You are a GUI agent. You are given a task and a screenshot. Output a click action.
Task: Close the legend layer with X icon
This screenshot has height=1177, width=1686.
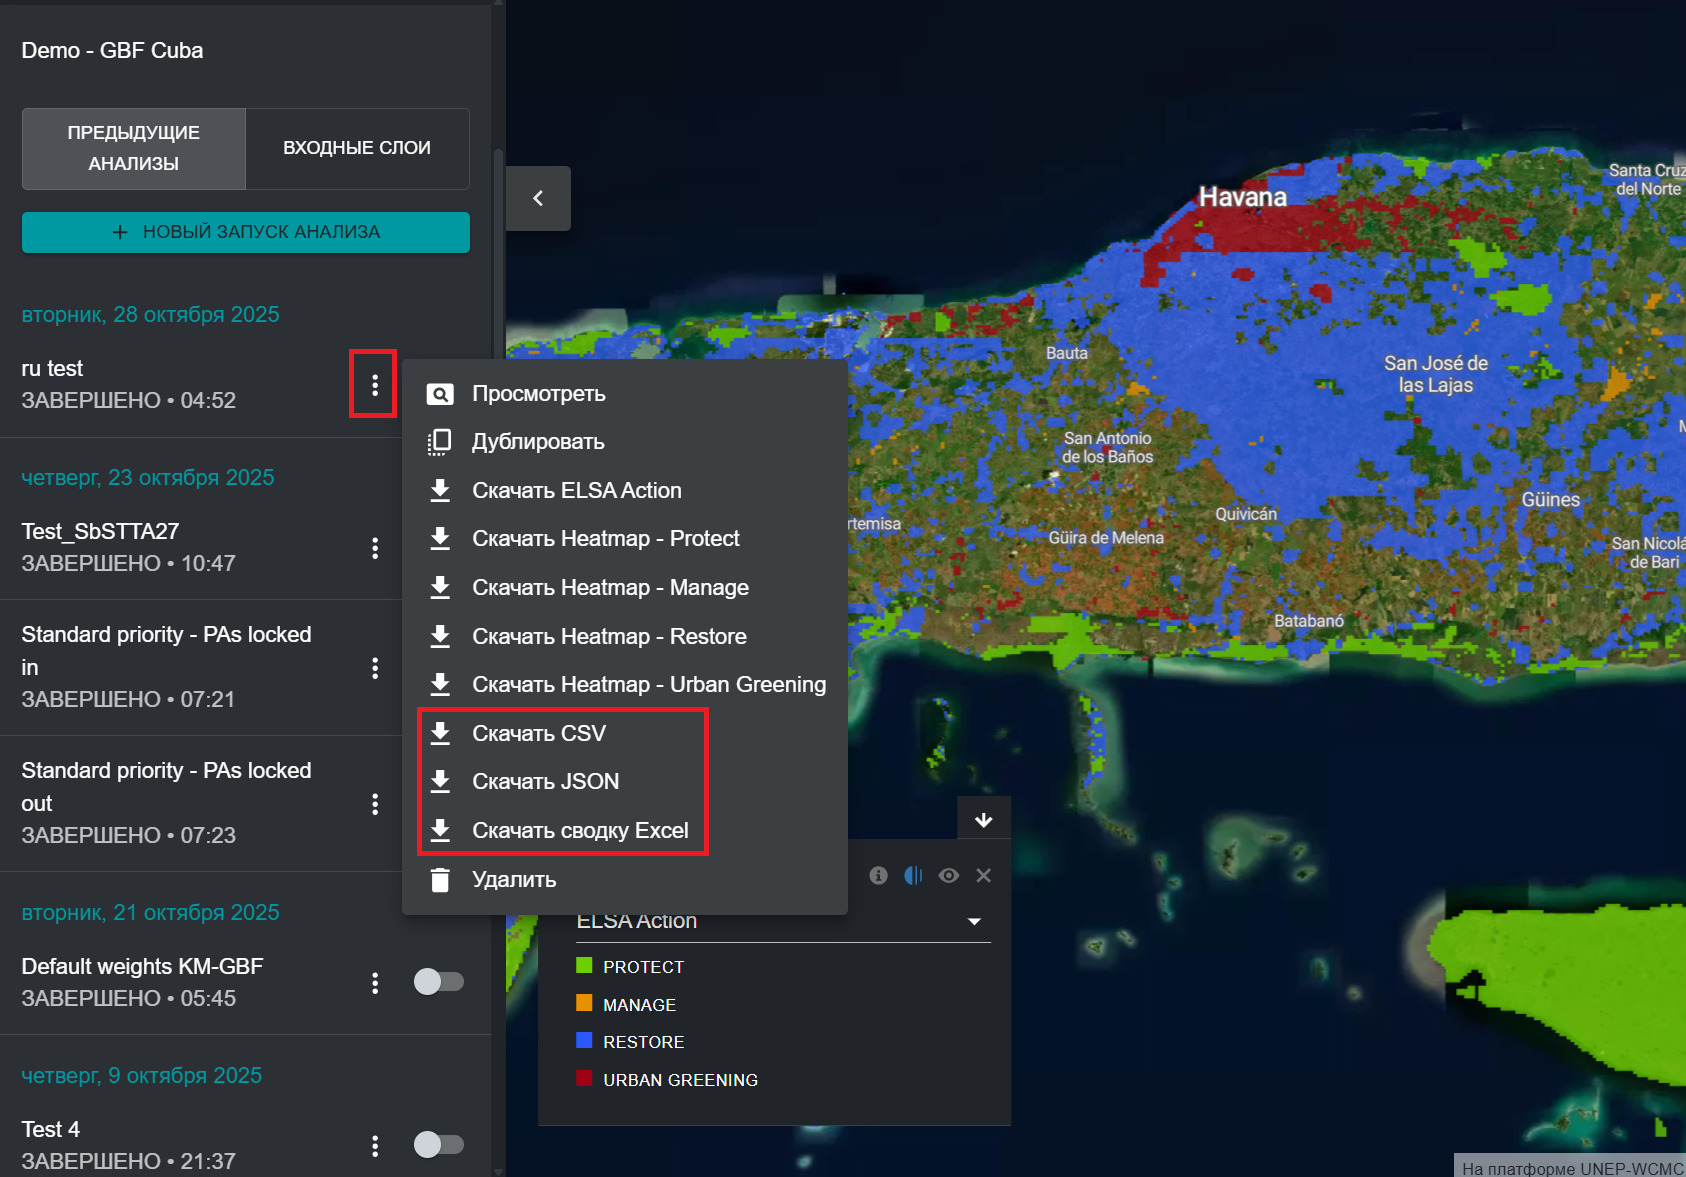(x=983, y=876)
